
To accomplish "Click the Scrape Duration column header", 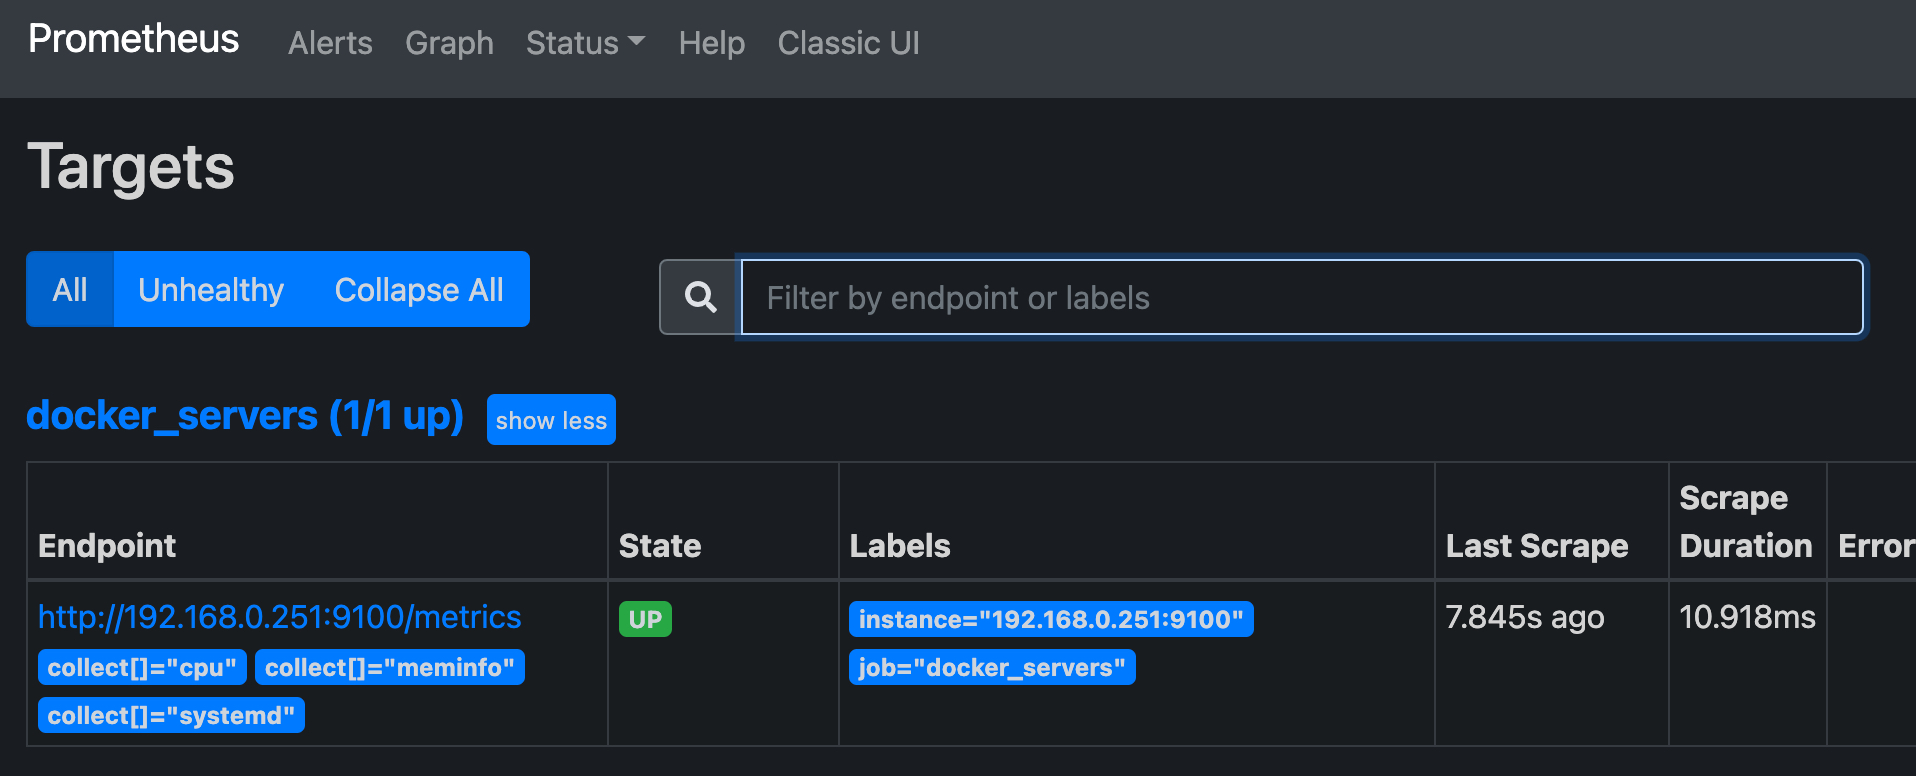I will coord(1746,522).
